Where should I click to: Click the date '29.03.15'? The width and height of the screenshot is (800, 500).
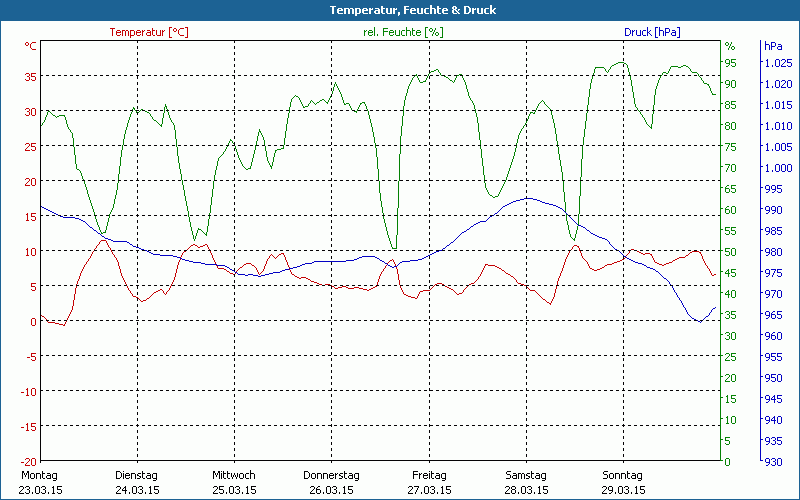[623, 490]
